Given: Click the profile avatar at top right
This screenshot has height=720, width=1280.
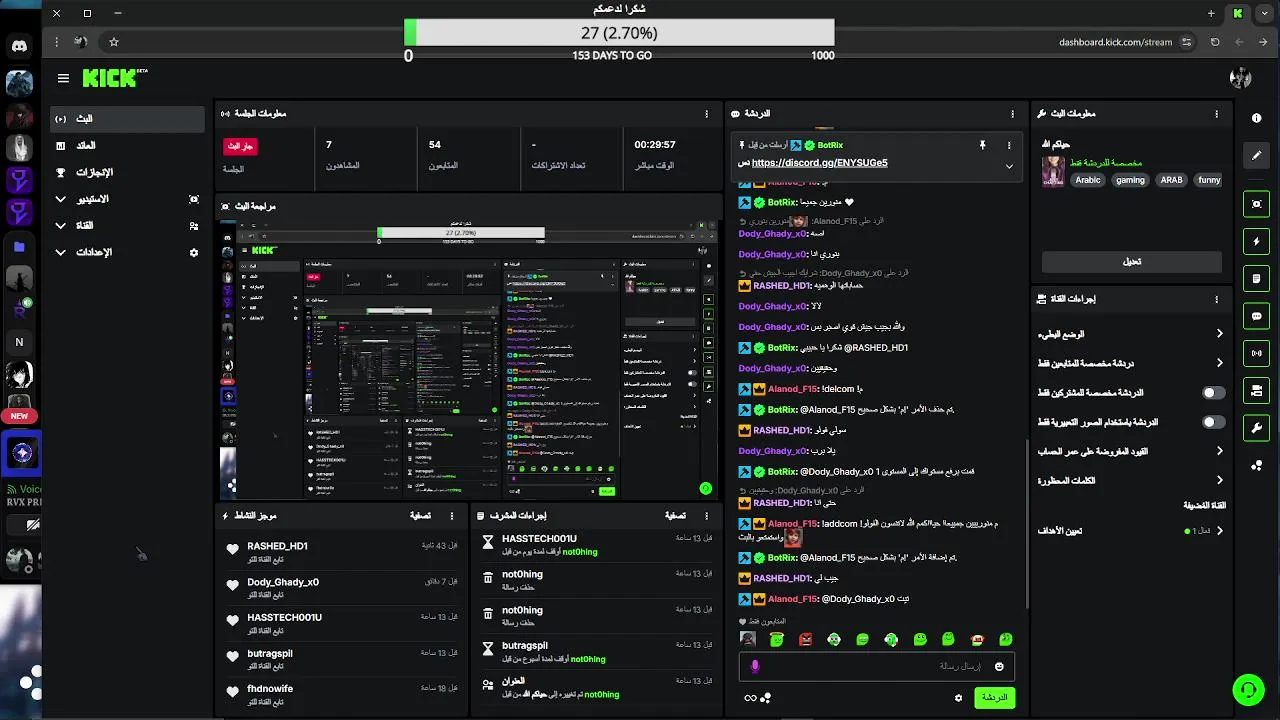Looking at the screenshot, I should pos(1240,78).
